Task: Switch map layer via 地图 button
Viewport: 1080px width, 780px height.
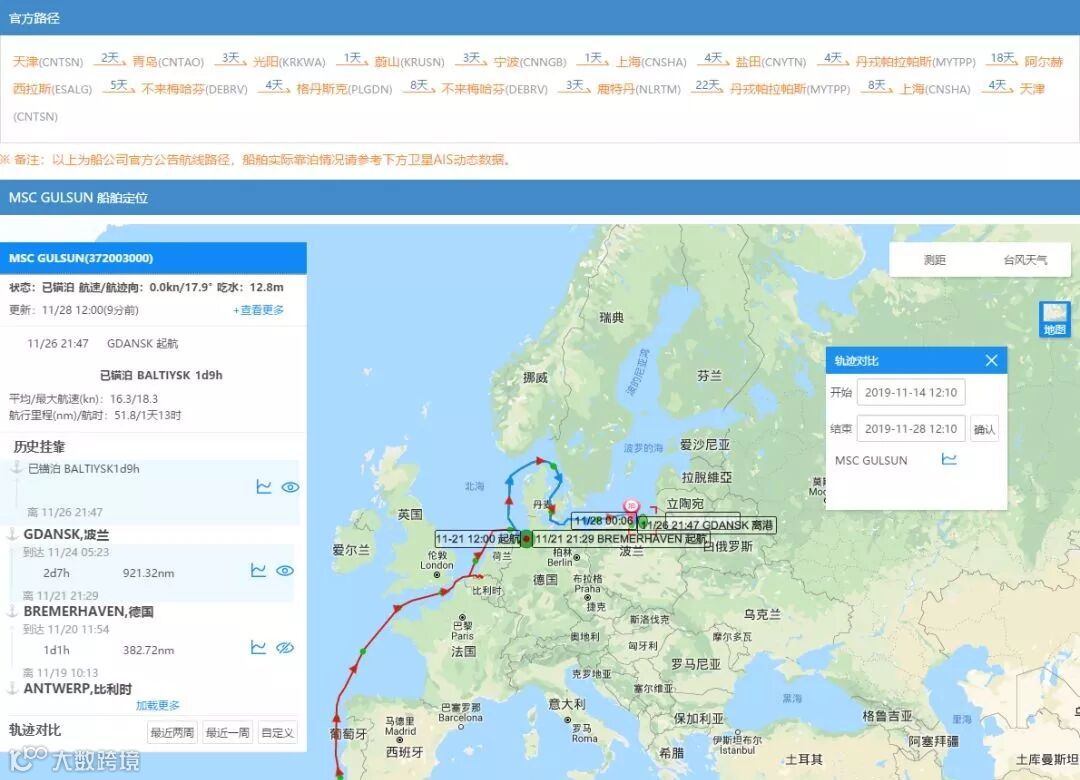Action: pos(1055,320)
